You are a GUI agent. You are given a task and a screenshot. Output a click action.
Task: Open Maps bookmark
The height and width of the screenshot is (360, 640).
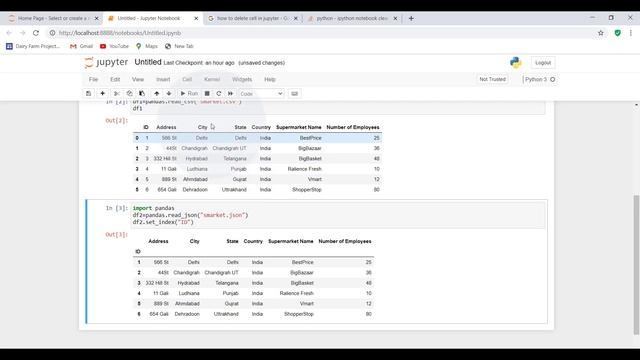(147, 46)
